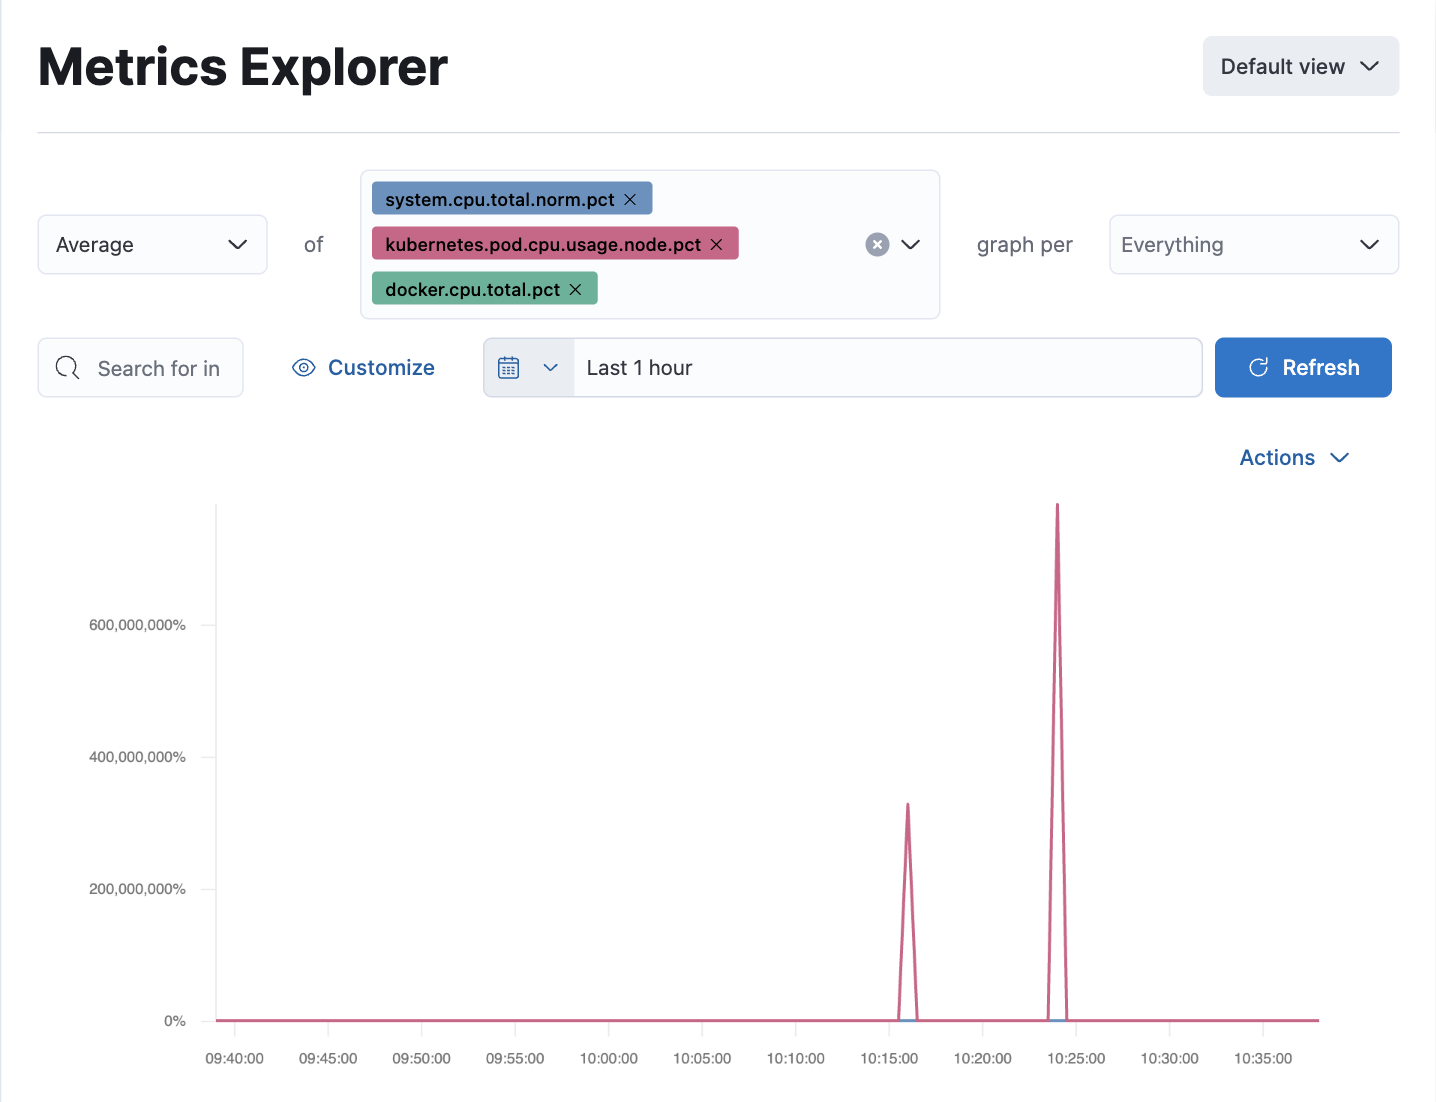The image size is (1436, 1102).
Task: Clear all selected metrics with circular X
Action: [x=877, y=244]
